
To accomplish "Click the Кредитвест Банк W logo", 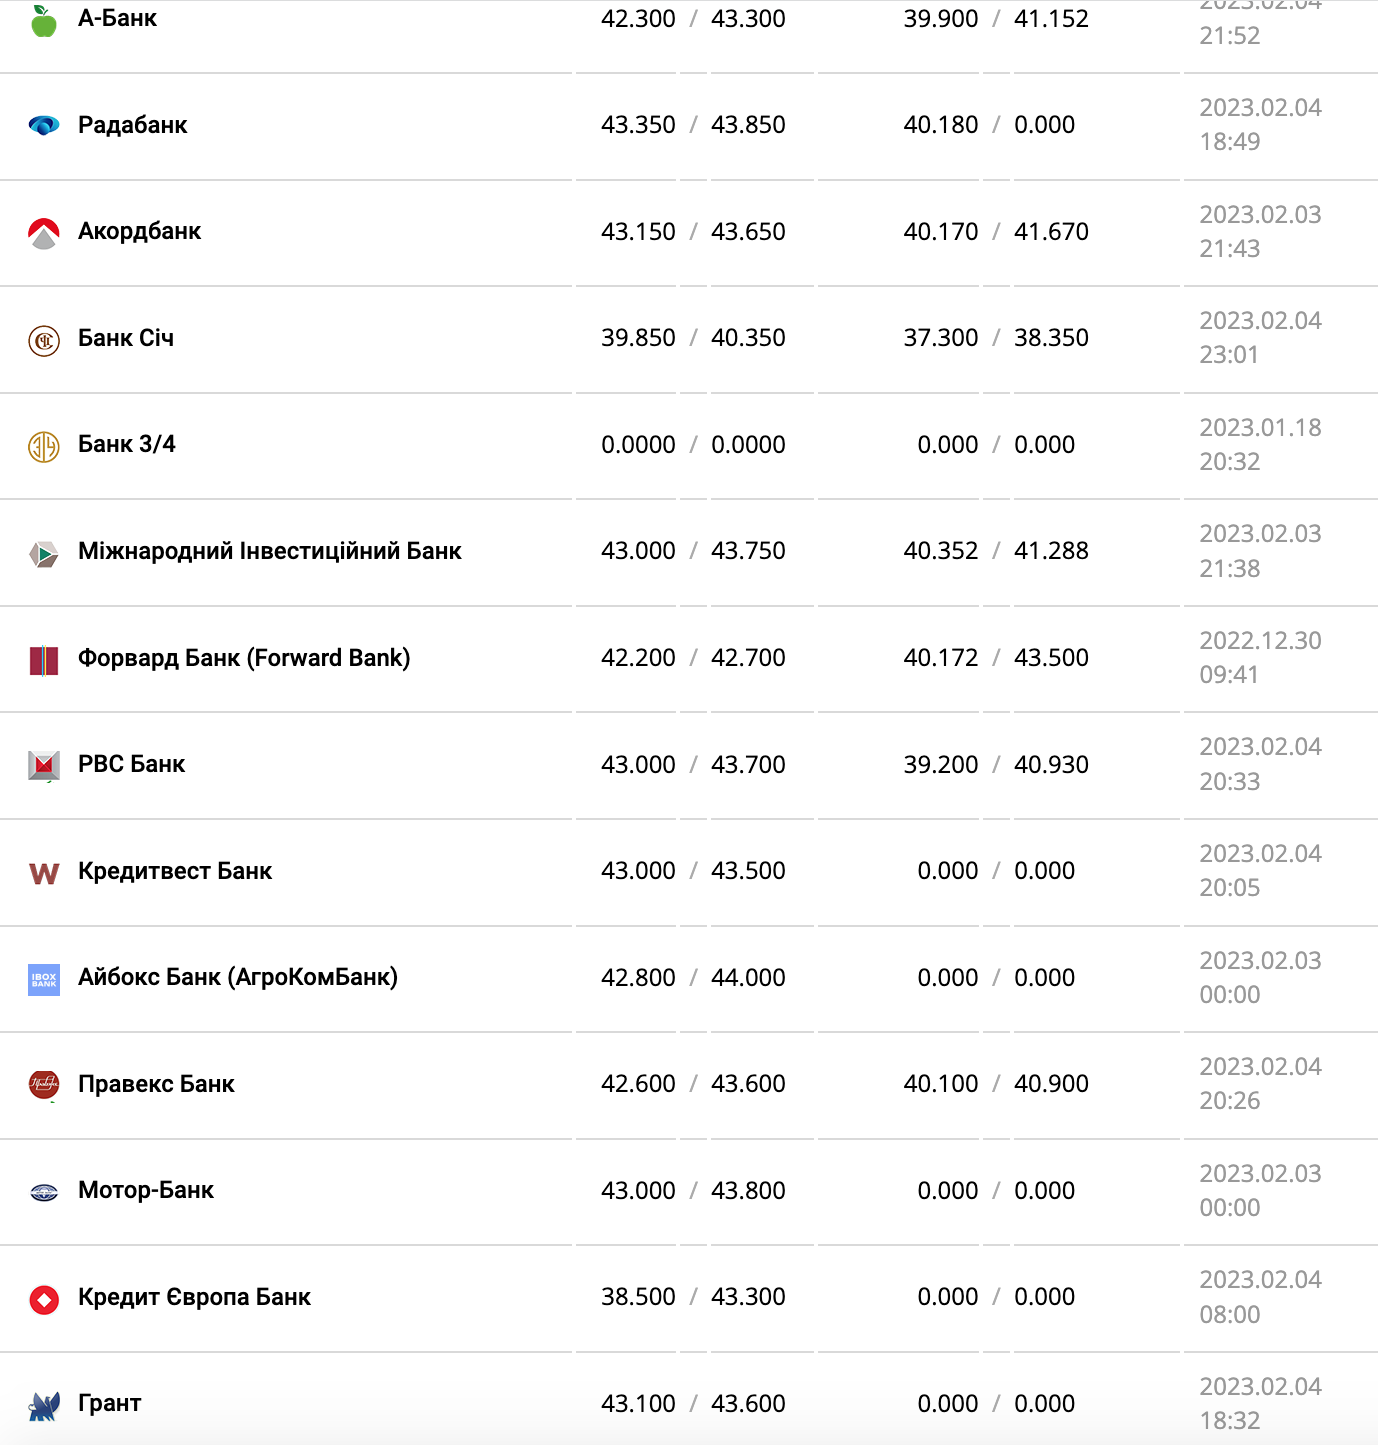I will point(44,873).
